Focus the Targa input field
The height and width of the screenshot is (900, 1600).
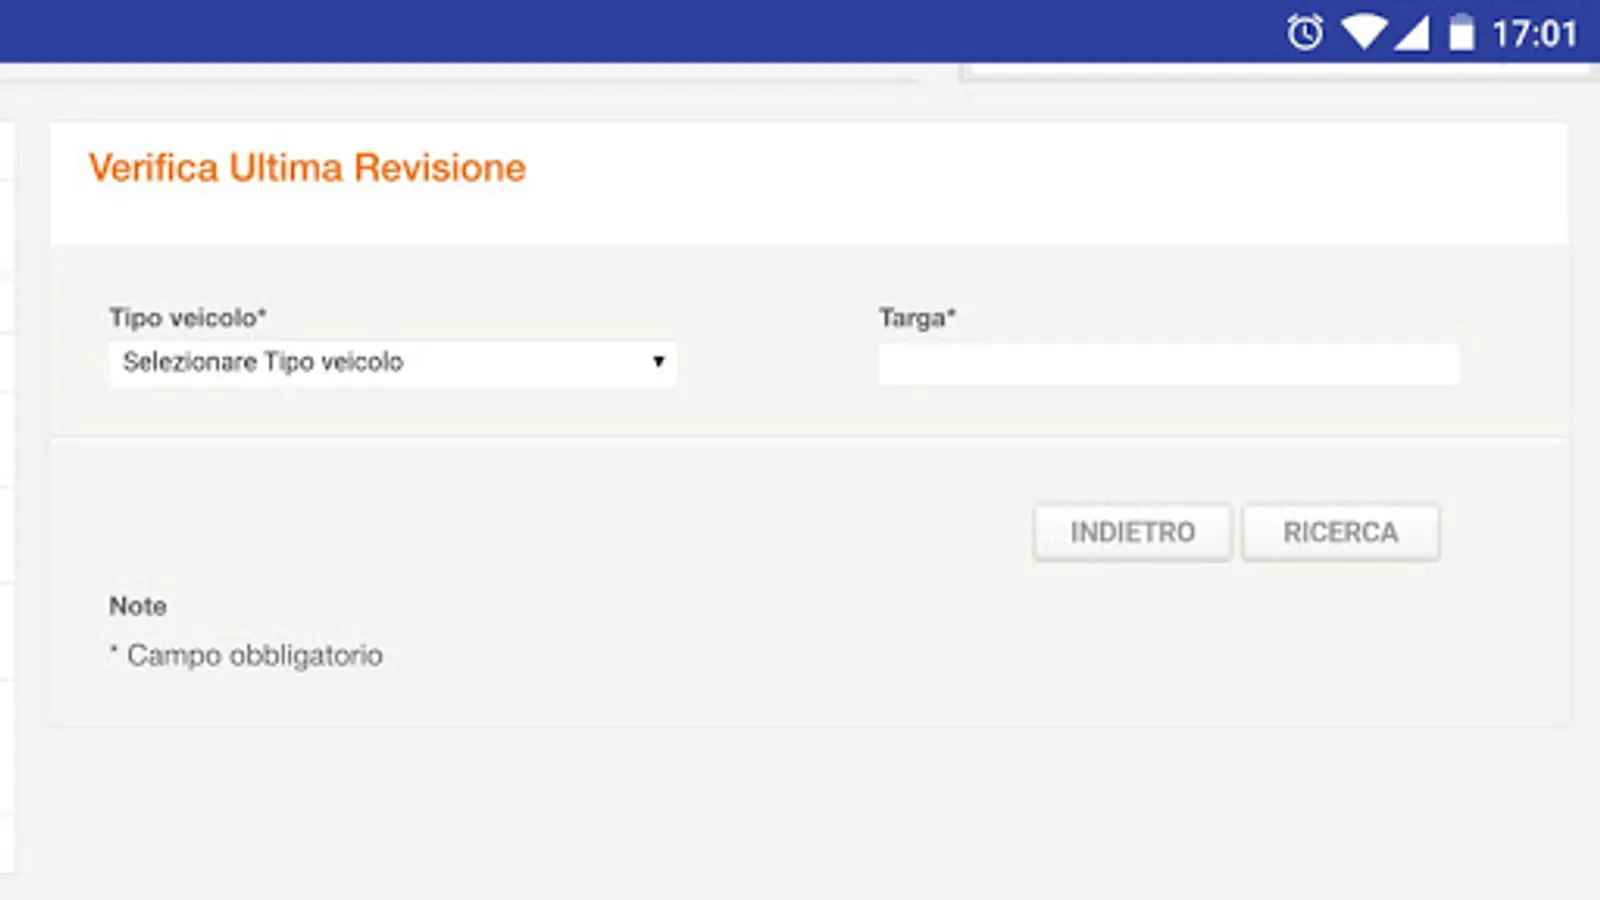point(1168,364)
